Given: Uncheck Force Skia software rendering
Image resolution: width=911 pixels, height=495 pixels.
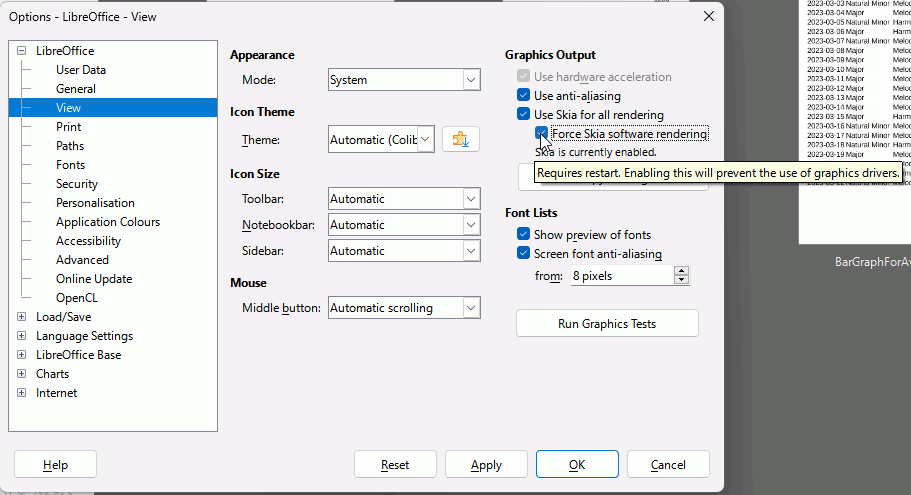Looking at the screenshot, I should [x=541, y=133].
